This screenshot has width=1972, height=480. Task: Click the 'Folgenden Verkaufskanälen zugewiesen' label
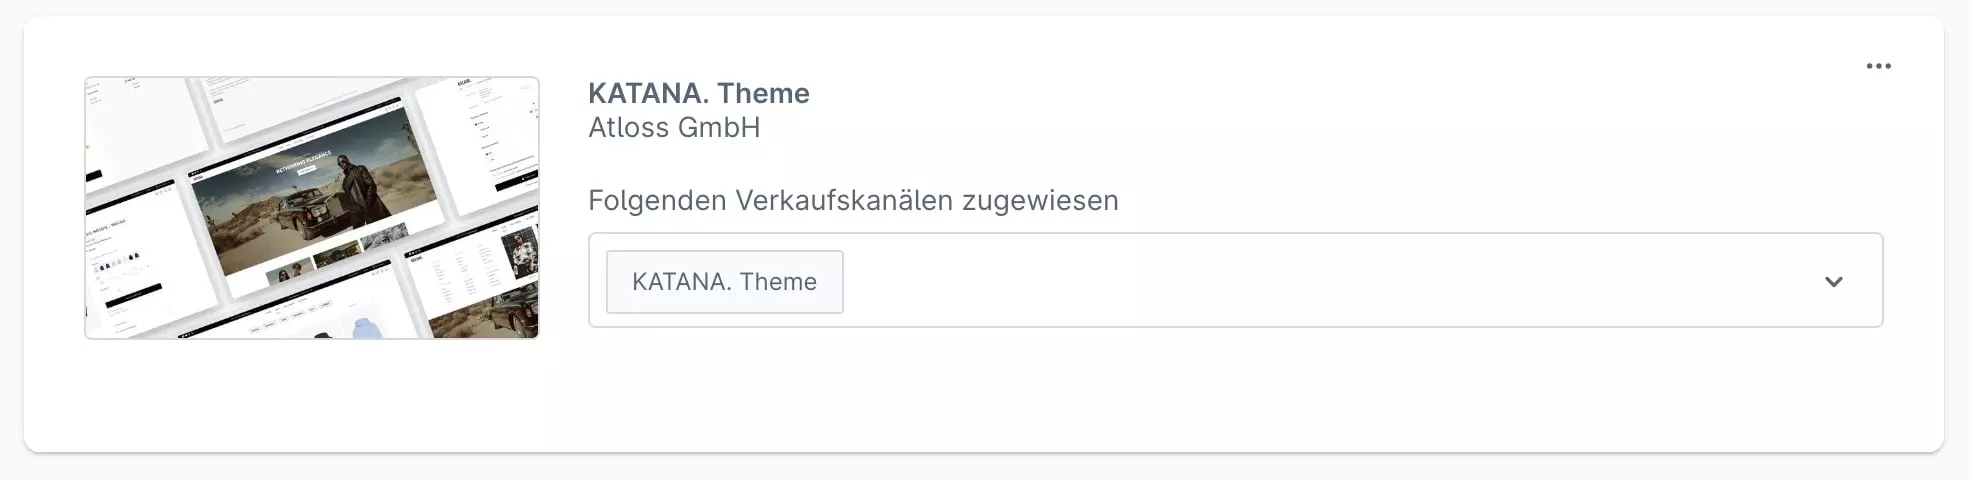tap(852, 200)
